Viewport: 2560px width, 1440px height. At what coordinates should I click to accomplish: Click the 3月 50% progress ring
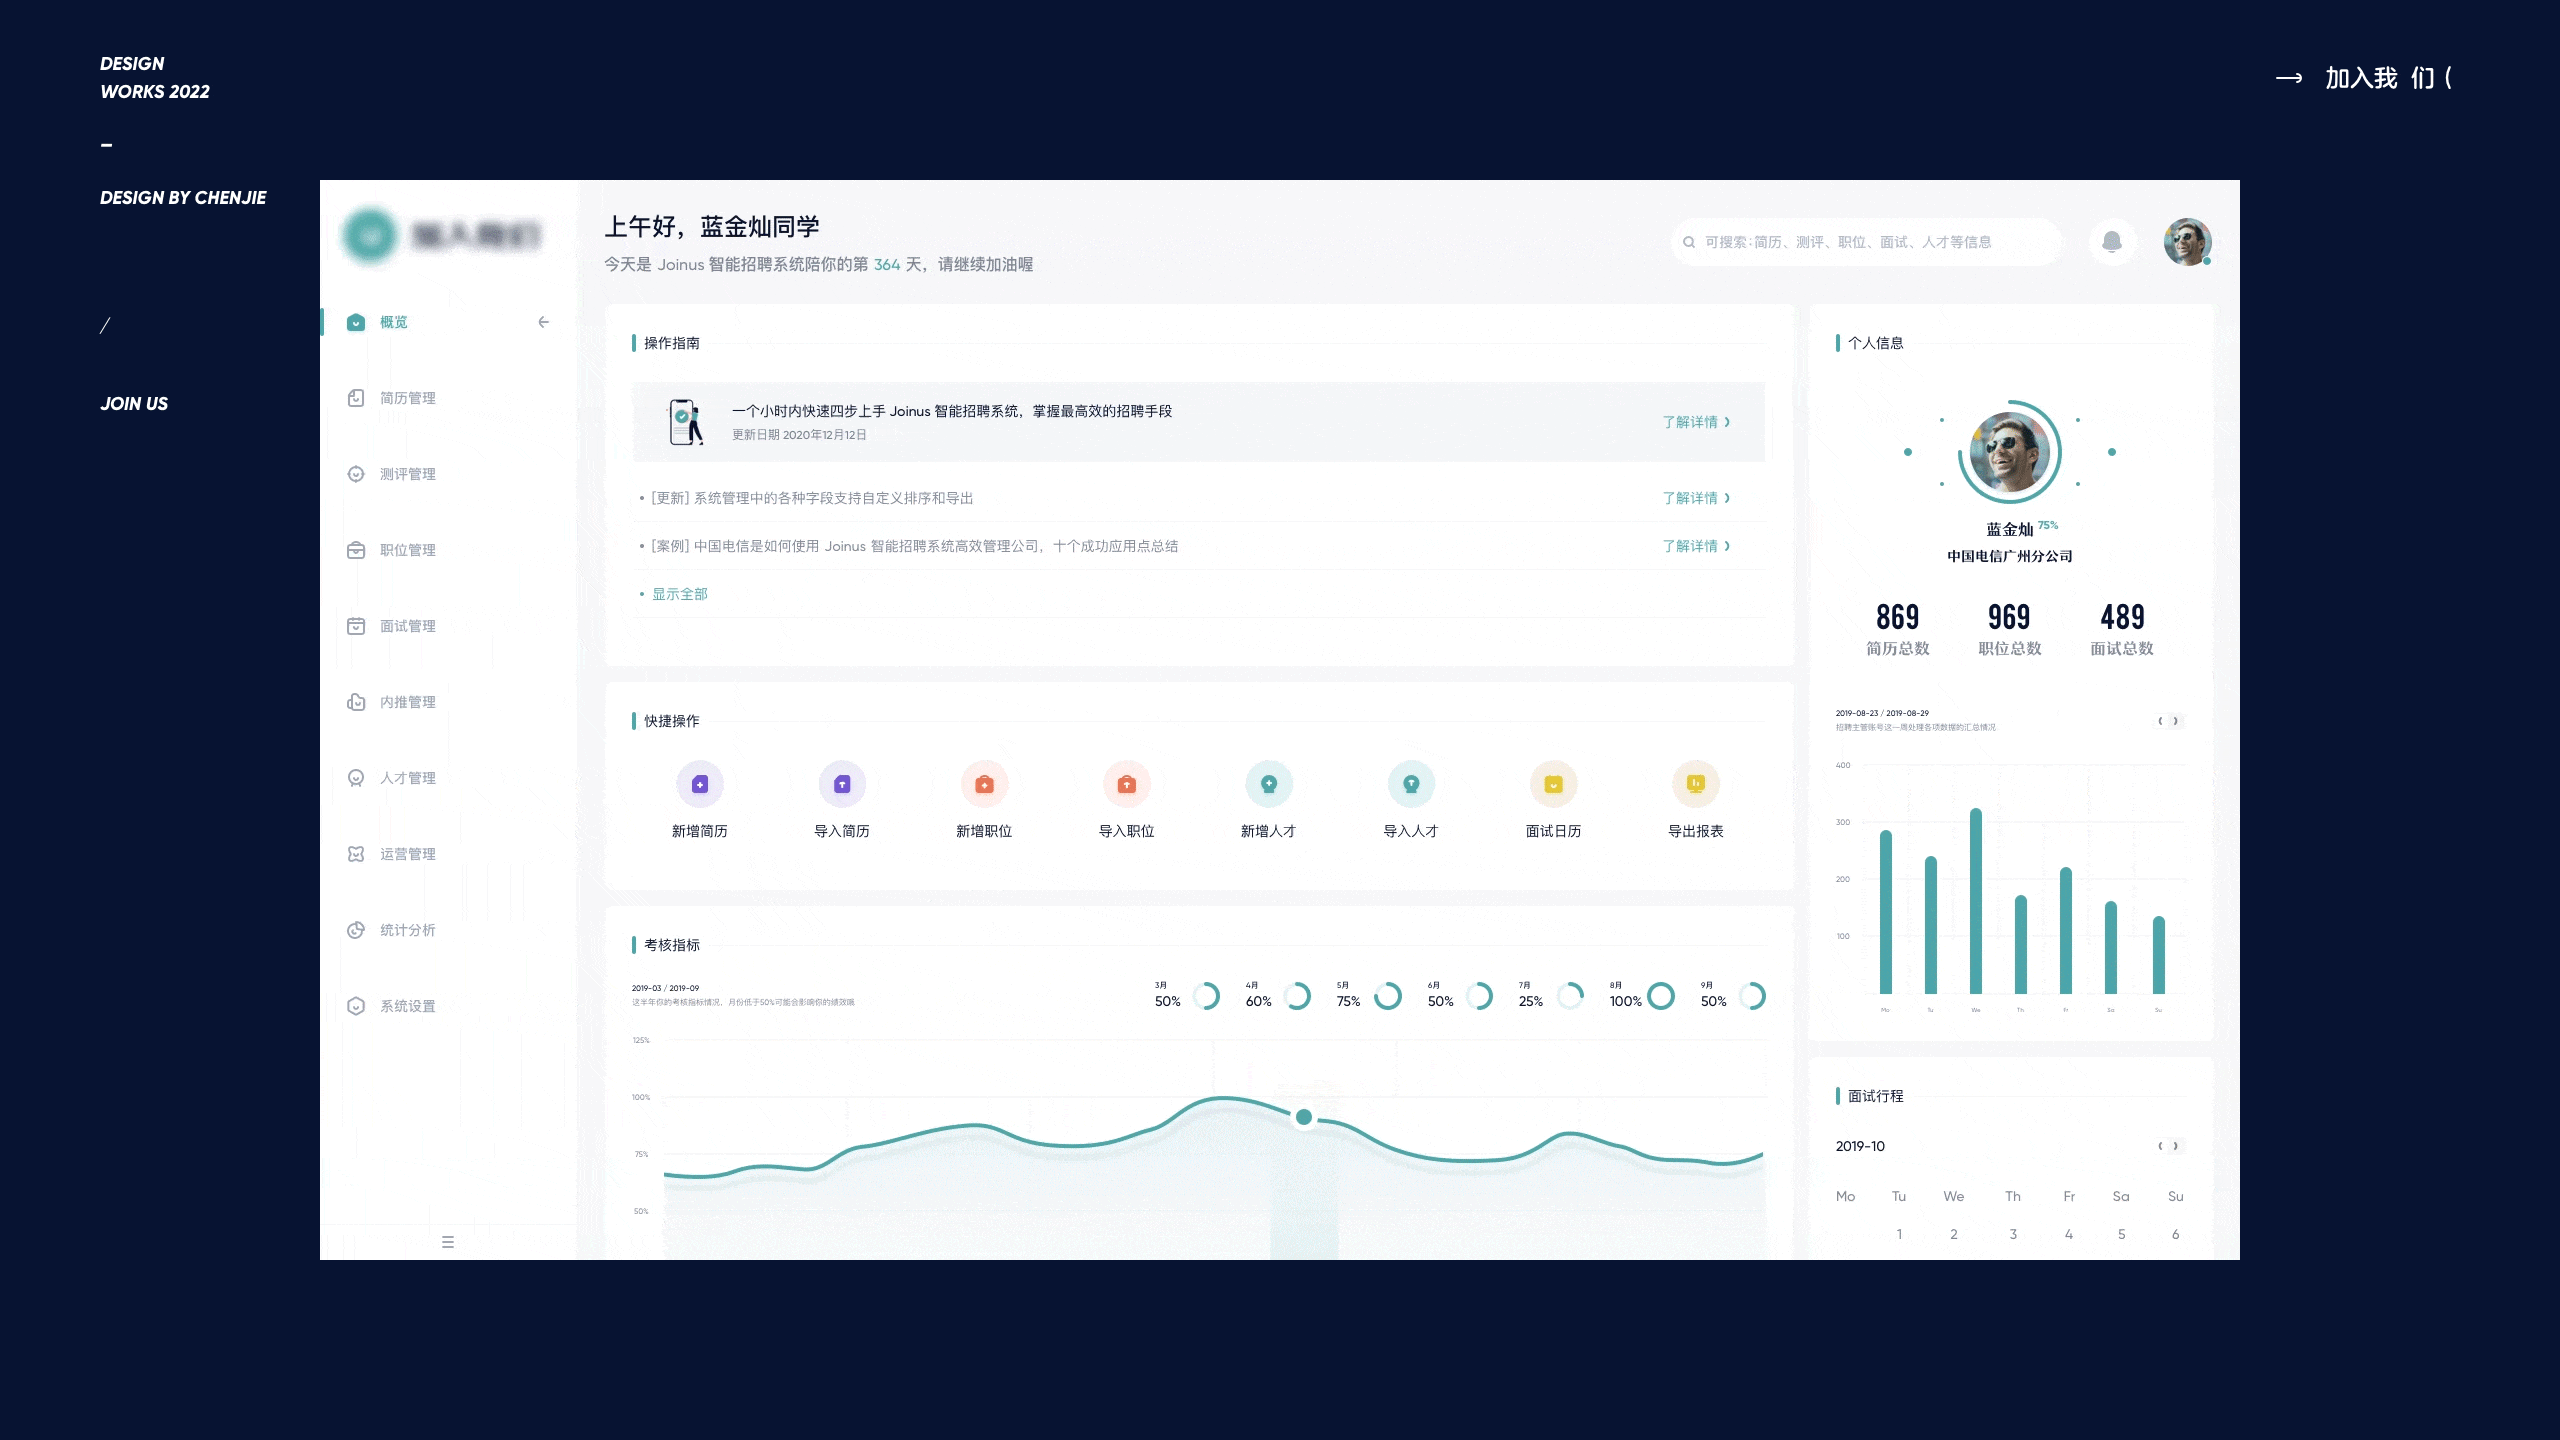click(x=1207, y=996)
